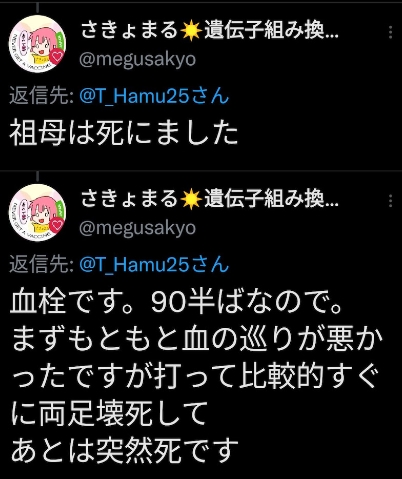This screenshot has width=402, height=479.
Task: Click the profile avatar on the 血栓です tweet
Action: click(x=37, y=213)
